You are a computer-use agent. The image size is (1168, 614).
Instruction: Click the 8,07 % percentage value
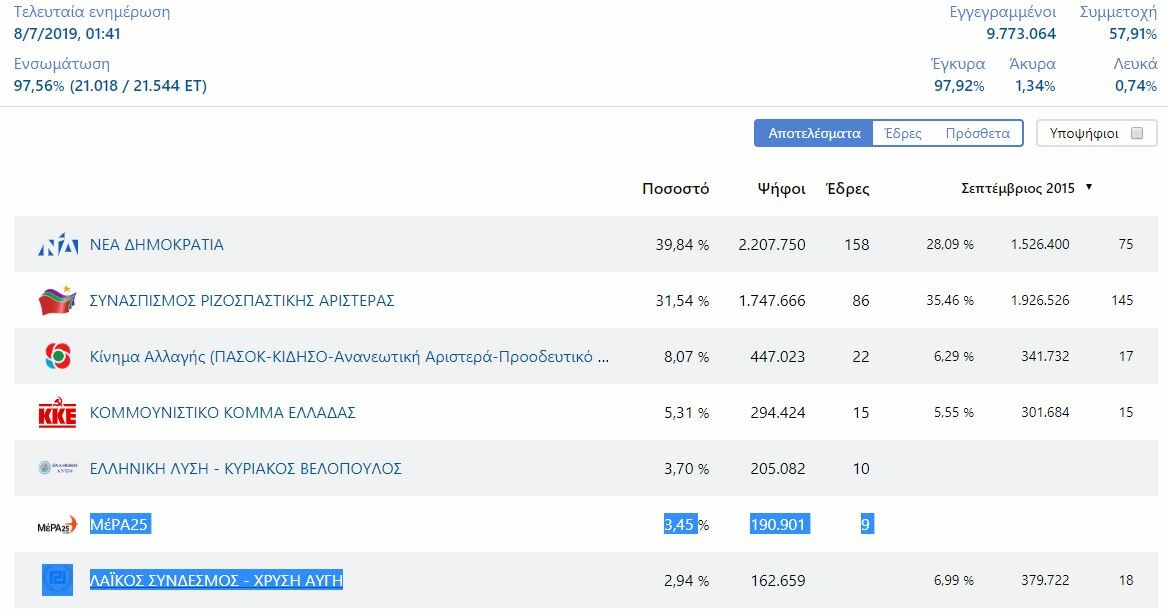(687, 357)
